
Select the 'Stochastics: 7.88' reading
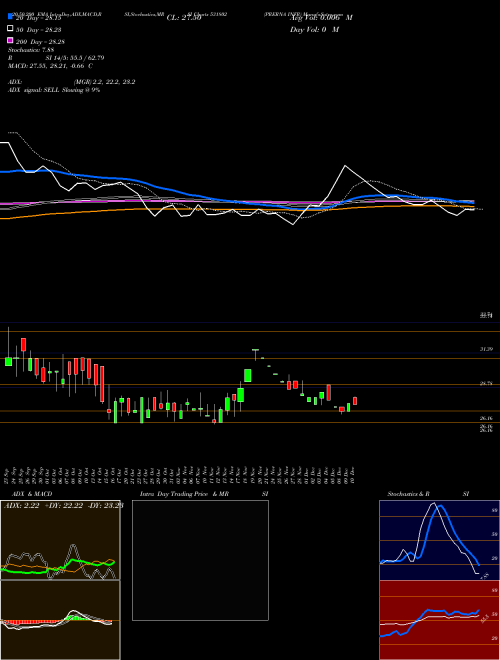click(x=31, y=50)
